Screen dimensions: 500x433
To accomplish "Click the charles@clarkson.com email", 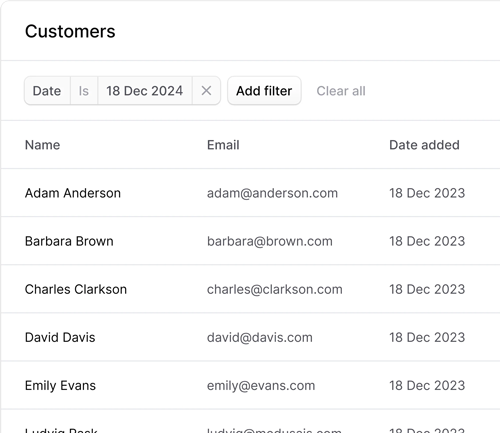I will [x=275, y=289].
